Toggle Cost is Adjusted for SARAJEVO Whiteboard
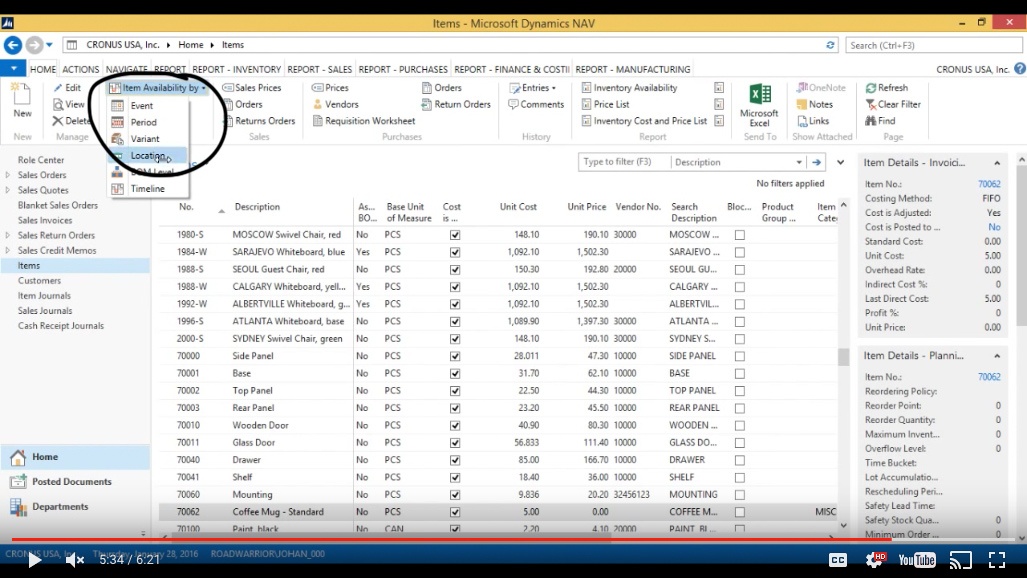 pos(455,252)
